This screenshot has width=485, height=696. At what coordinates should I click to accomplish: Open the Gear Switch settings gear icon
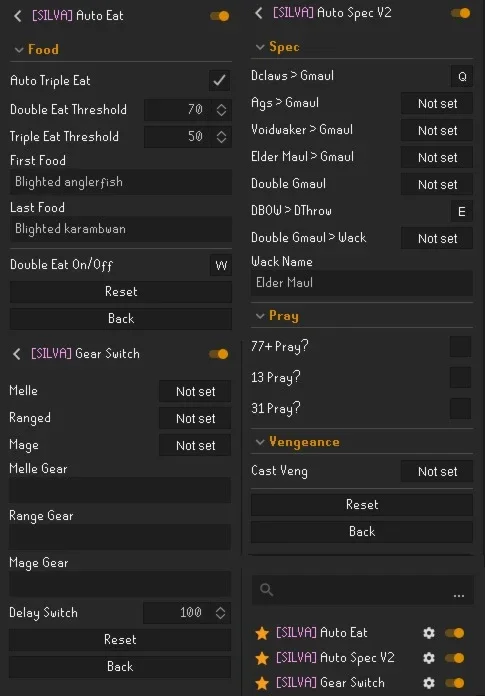pos(429,682)
